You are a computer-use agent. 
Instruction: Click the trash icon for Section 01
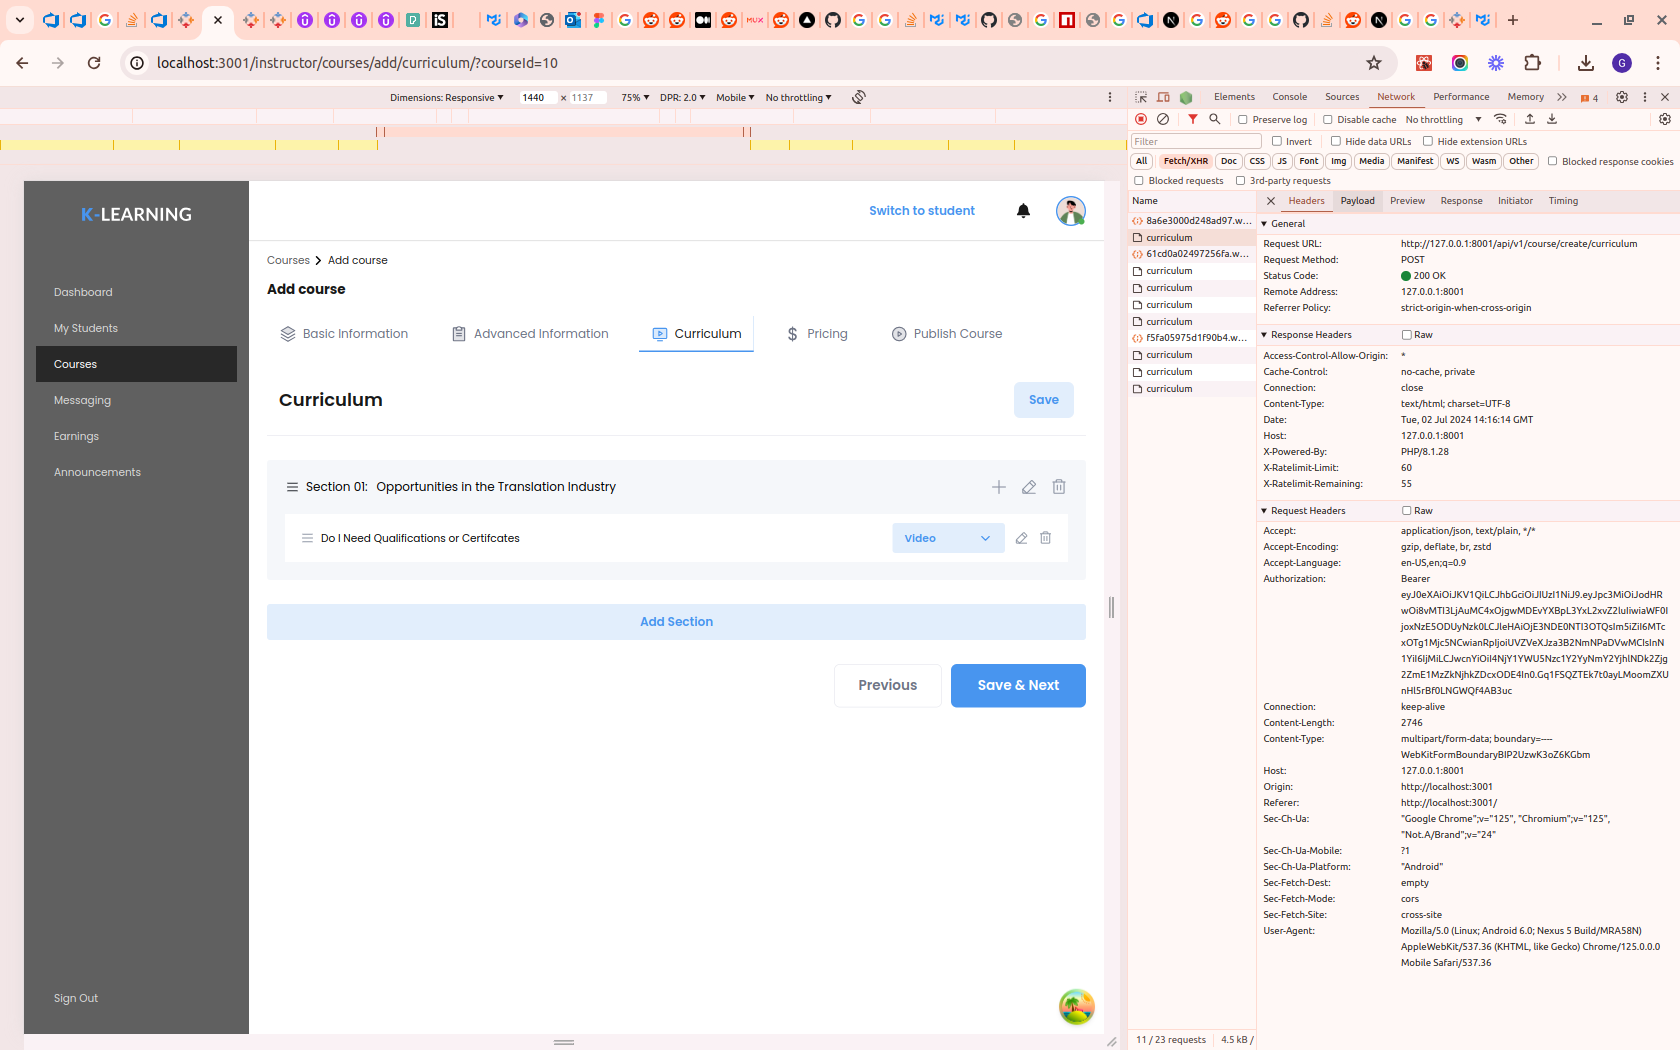point(1058,487)
